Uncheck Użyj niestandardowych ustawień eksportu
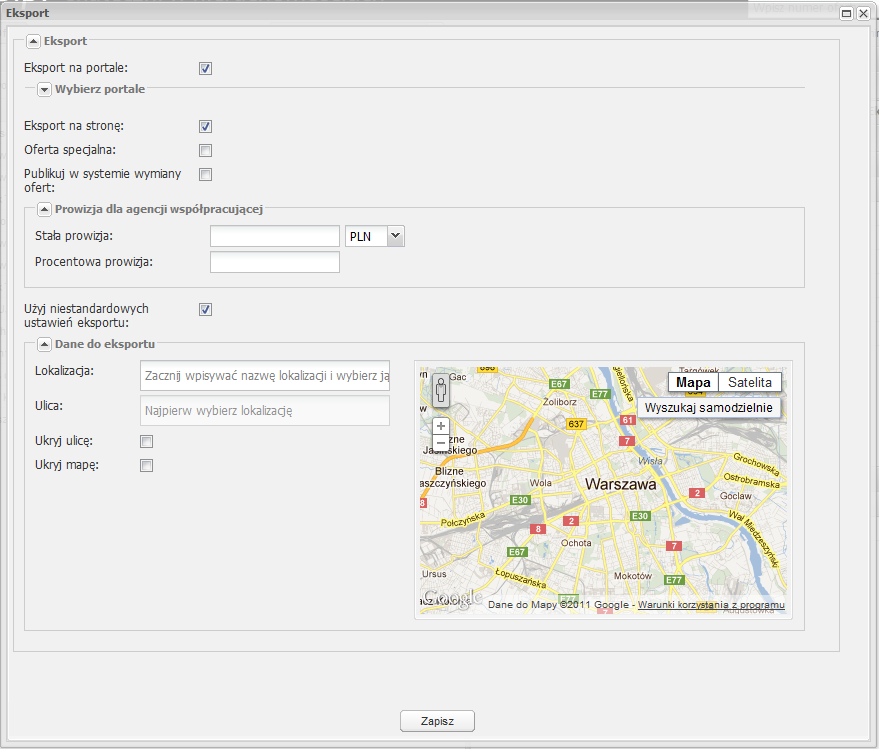The image size is (879, 749). (205, 309)
